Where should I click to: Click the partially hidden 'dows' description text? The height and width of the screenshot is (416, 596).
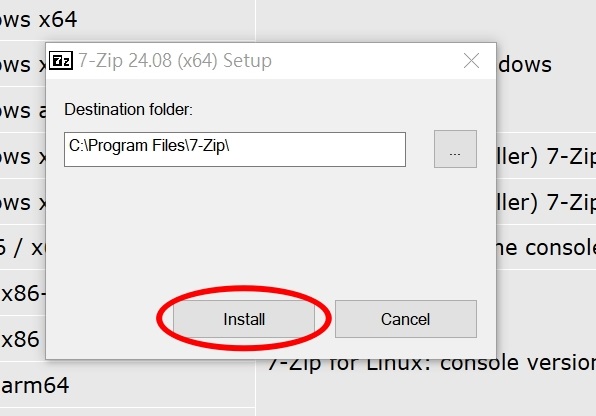coord(525,65)
